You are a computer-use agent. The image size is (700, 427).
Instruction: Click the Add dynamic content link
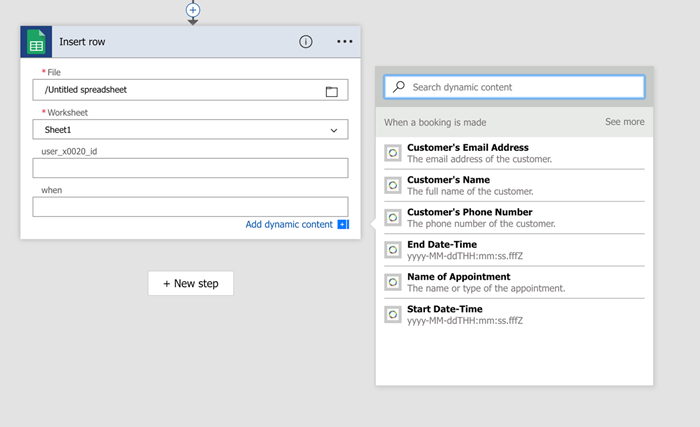[289, 225]
